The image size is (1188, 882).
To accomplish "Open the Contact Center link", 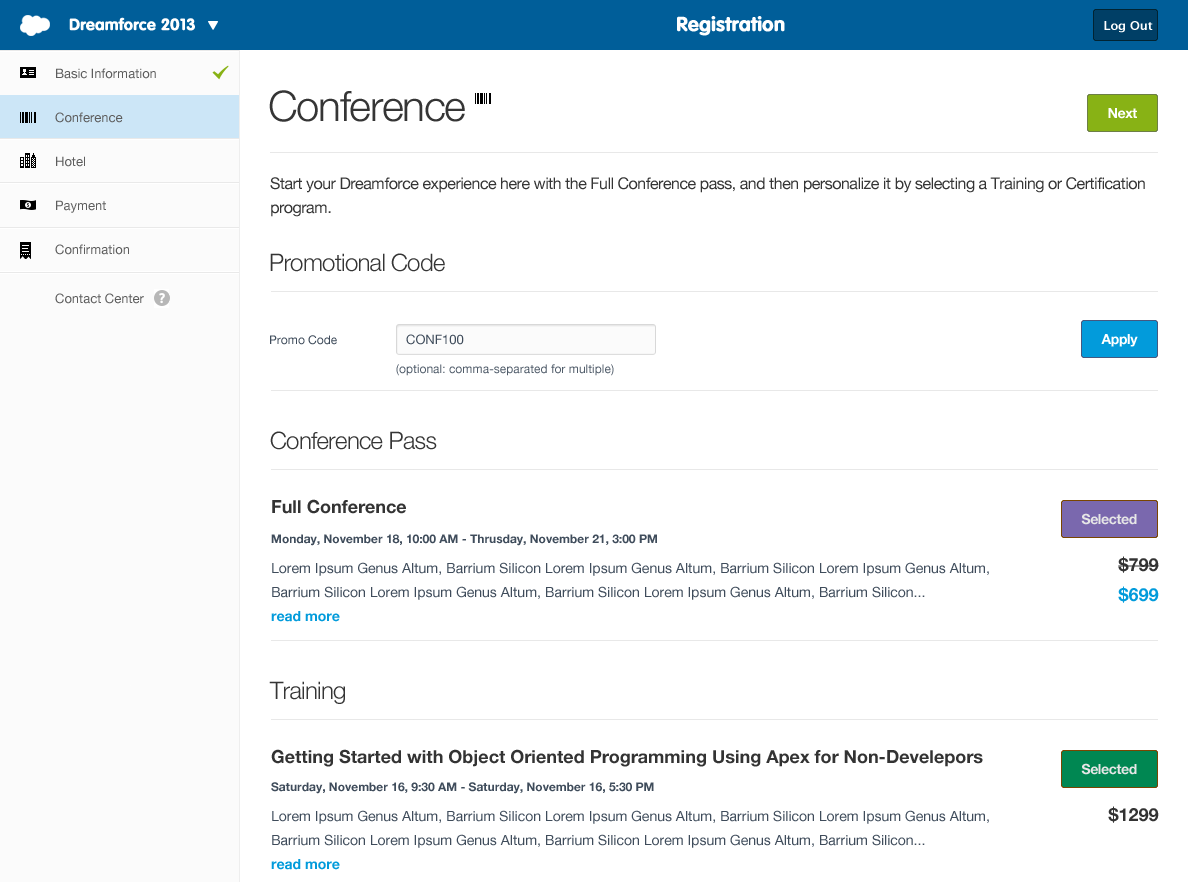I will 99,299.
